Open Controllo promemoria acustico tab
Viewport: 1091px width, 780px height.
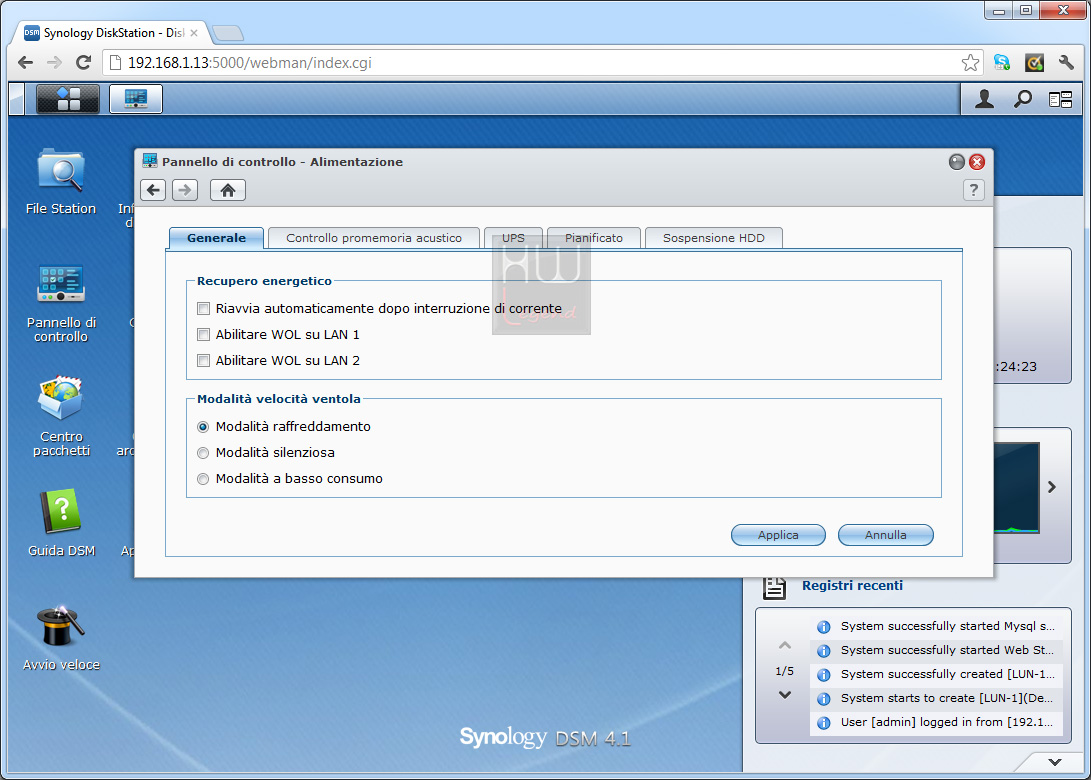pos(374,238)
